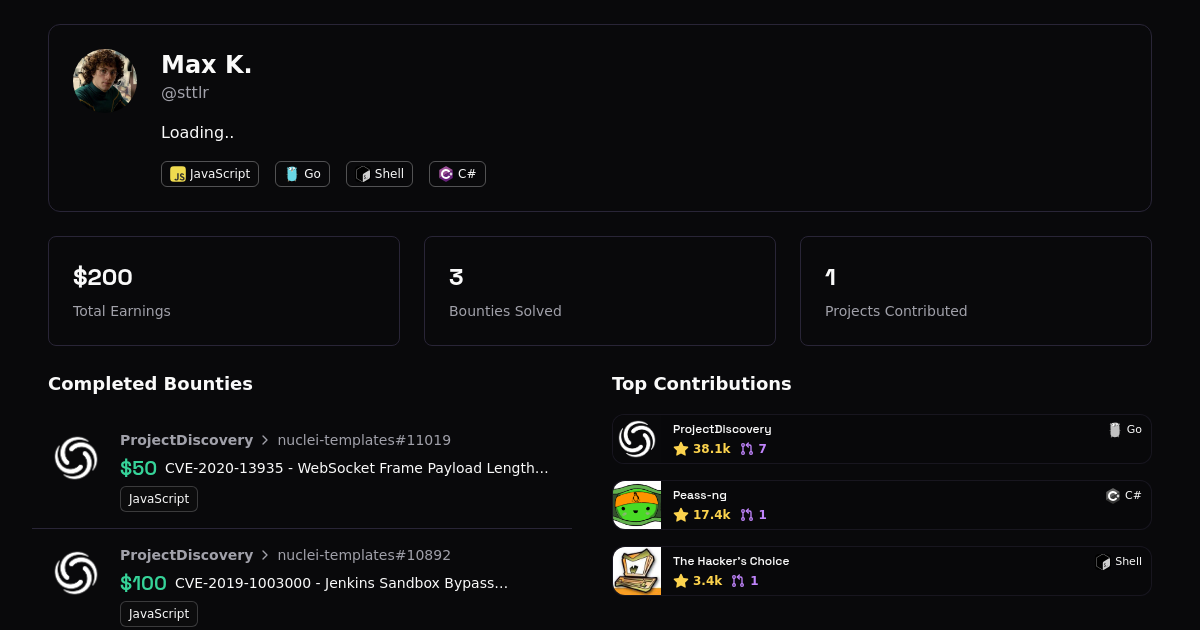Open the nuclei-templates#11019 link
The height and width of the screenshot is (630, 1200).
tap(364, 440)
